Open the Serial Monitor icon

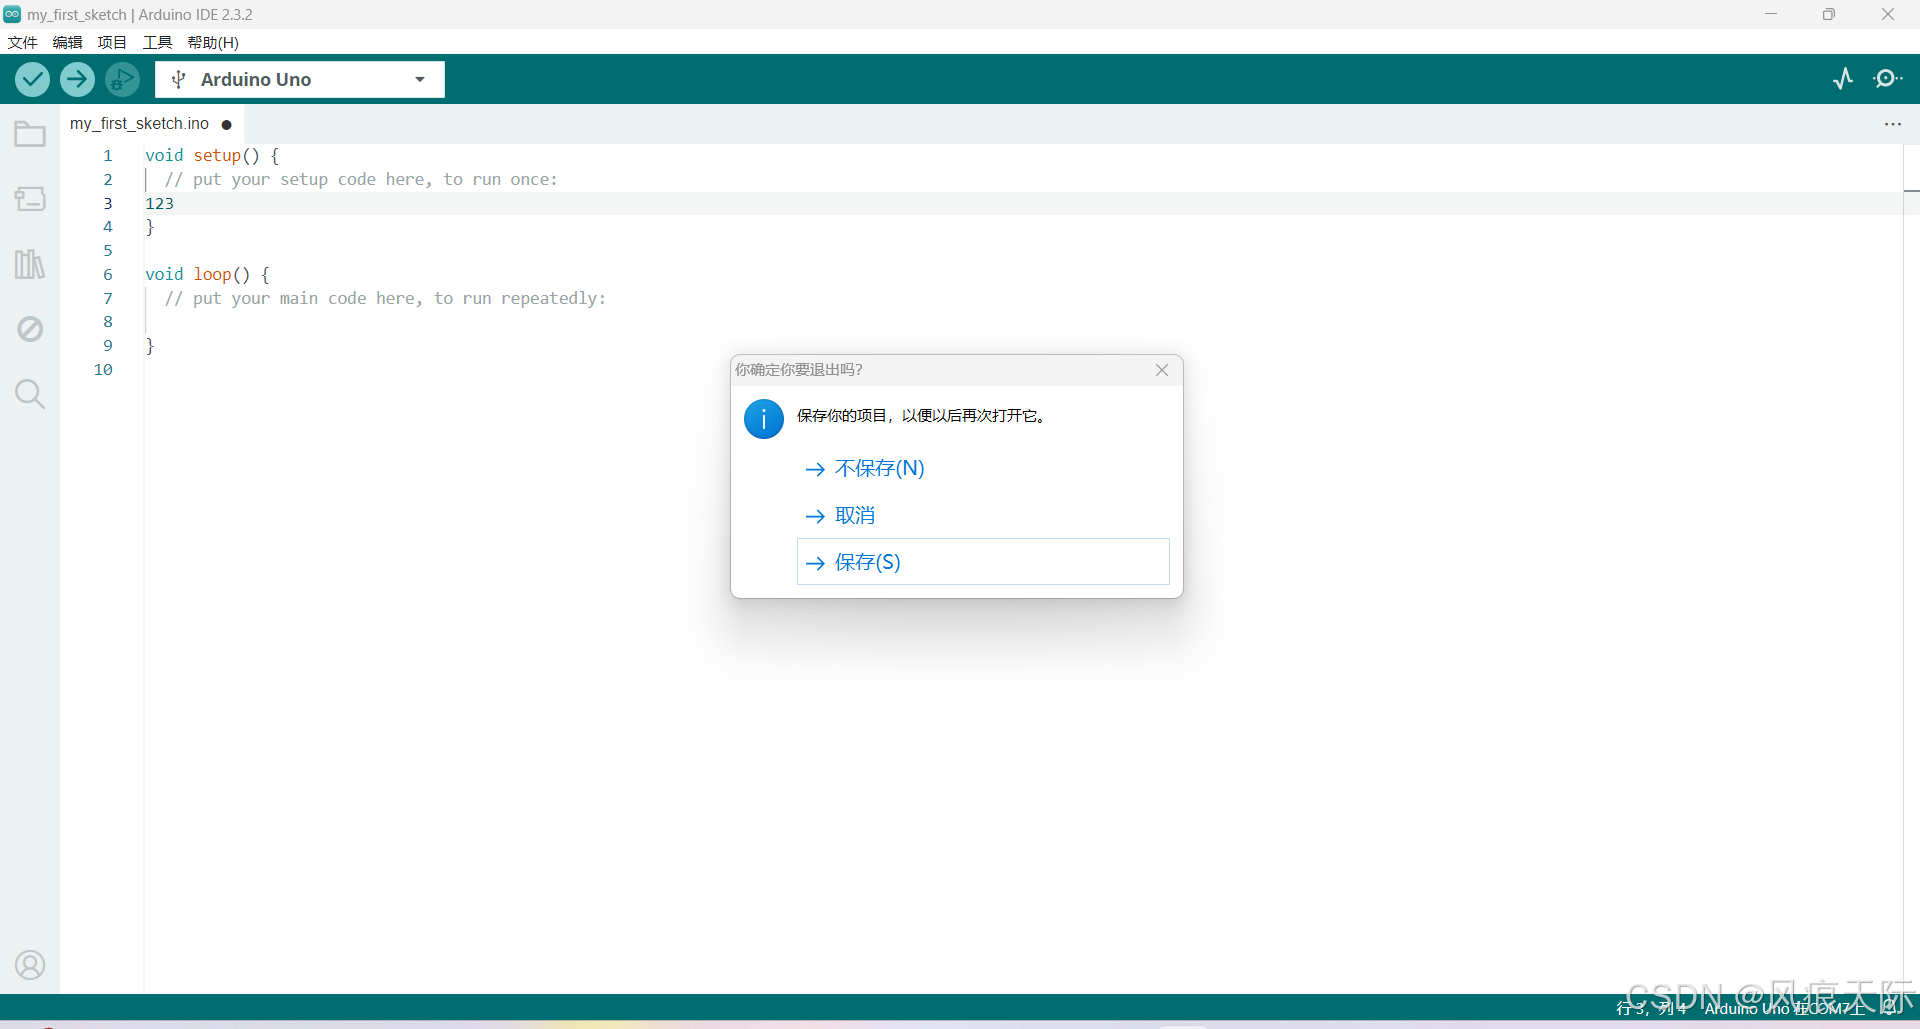pyautogui.click(x=1887, y=79)
